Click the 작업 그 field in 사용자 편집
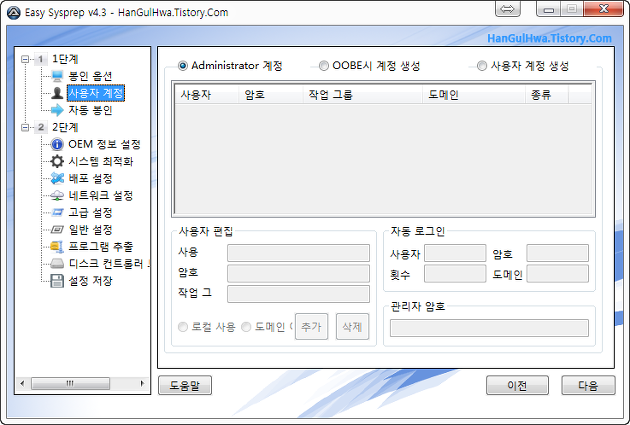Image resolution: width=630 pixels, height=425 pixels. [298, 294]
